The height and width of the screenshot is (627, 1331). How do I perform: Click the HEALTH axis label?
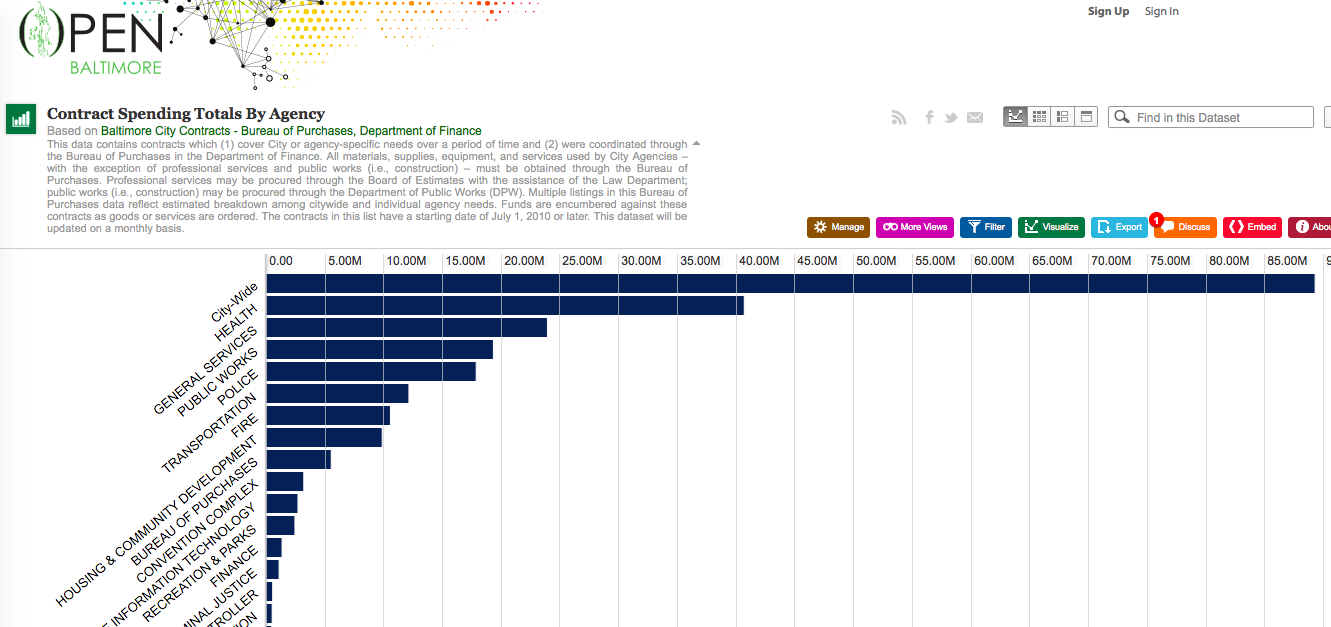point(237,322)
